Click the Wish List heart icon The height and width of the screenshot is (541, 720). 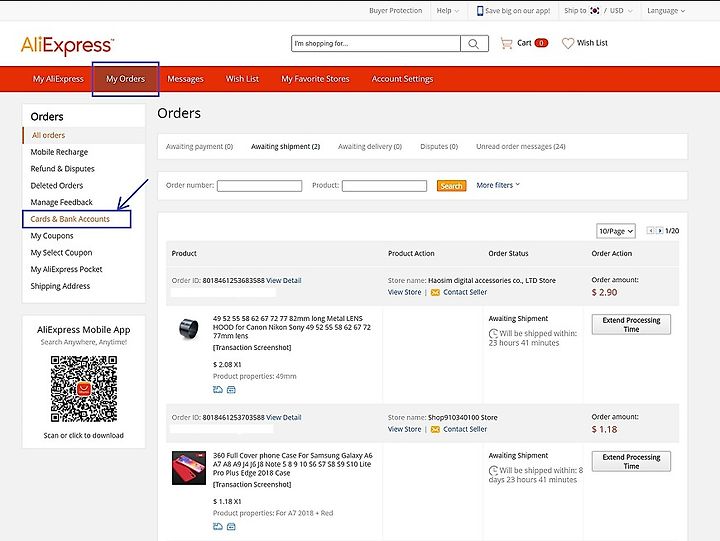[568, 43]
